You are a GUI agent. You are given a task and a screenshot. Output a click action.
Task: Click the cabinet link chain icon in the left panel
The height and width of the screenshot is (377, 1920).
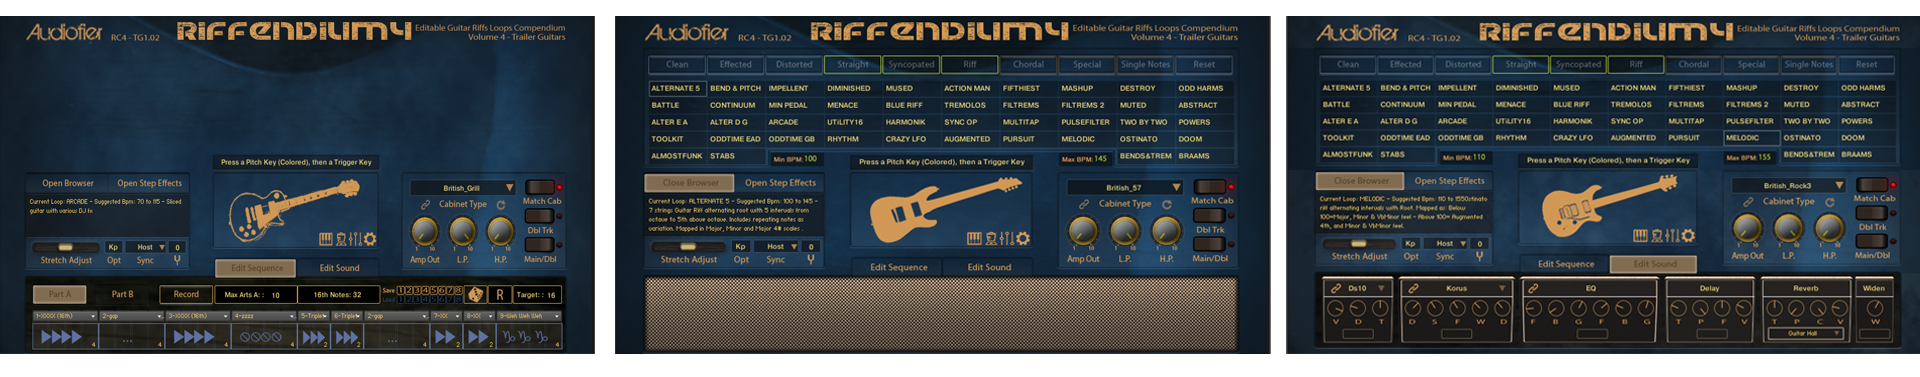pyautogui.click(x=425, y=204)
